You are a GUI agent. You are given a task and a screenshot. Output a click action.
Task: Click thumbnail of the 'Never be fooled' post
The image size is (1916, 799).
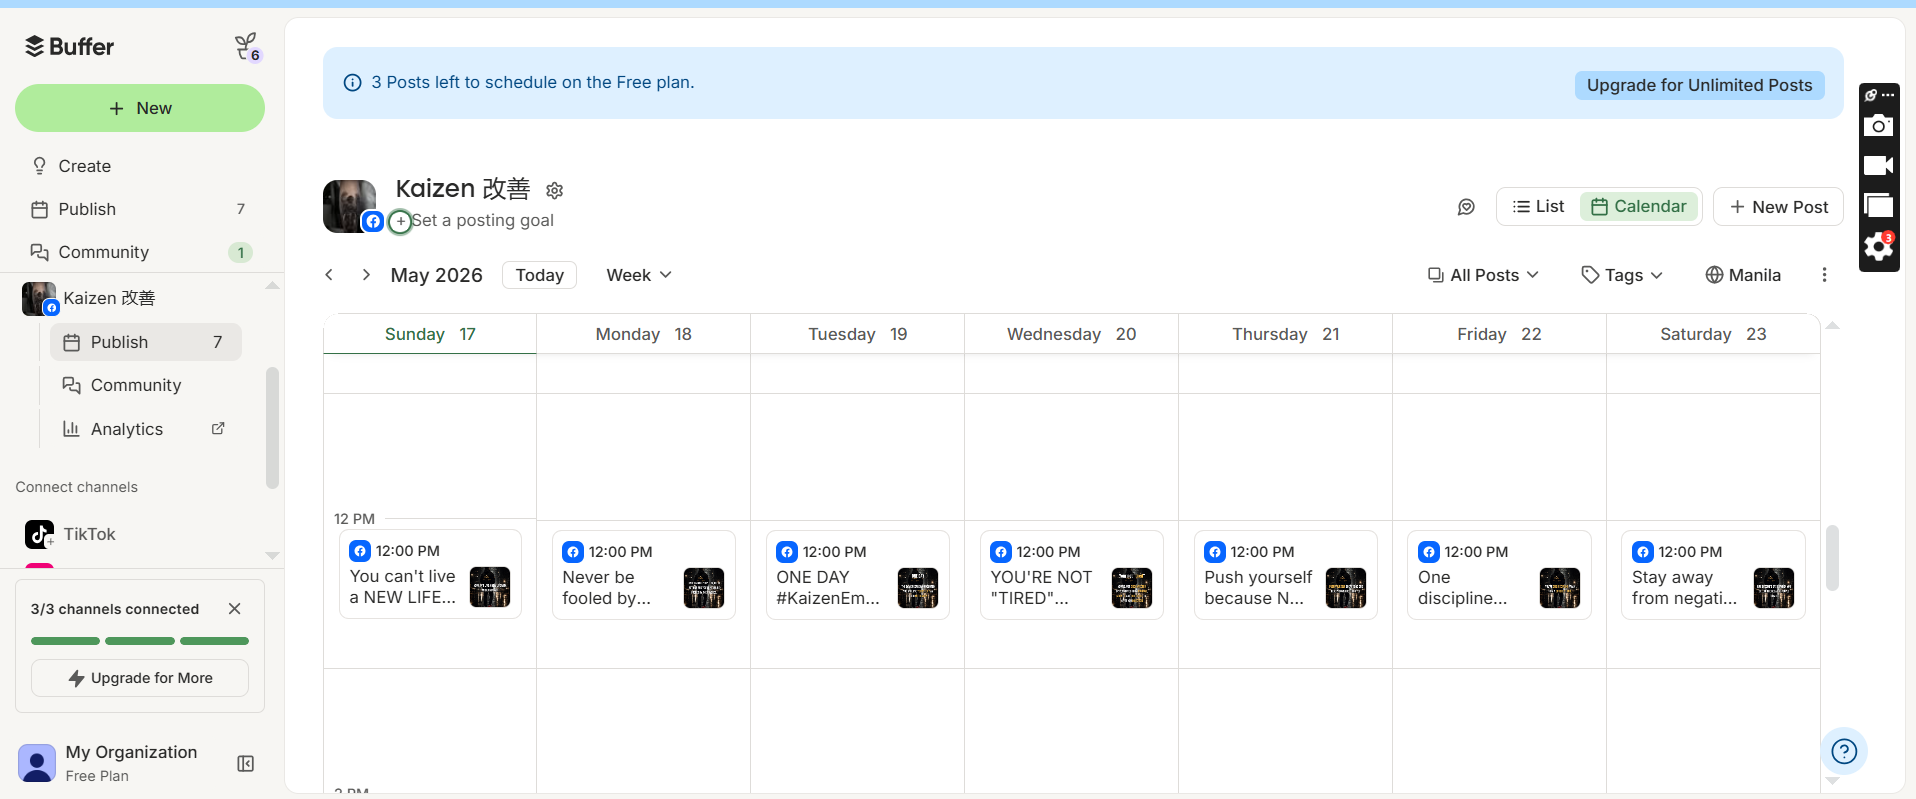(x=704, y=588)
